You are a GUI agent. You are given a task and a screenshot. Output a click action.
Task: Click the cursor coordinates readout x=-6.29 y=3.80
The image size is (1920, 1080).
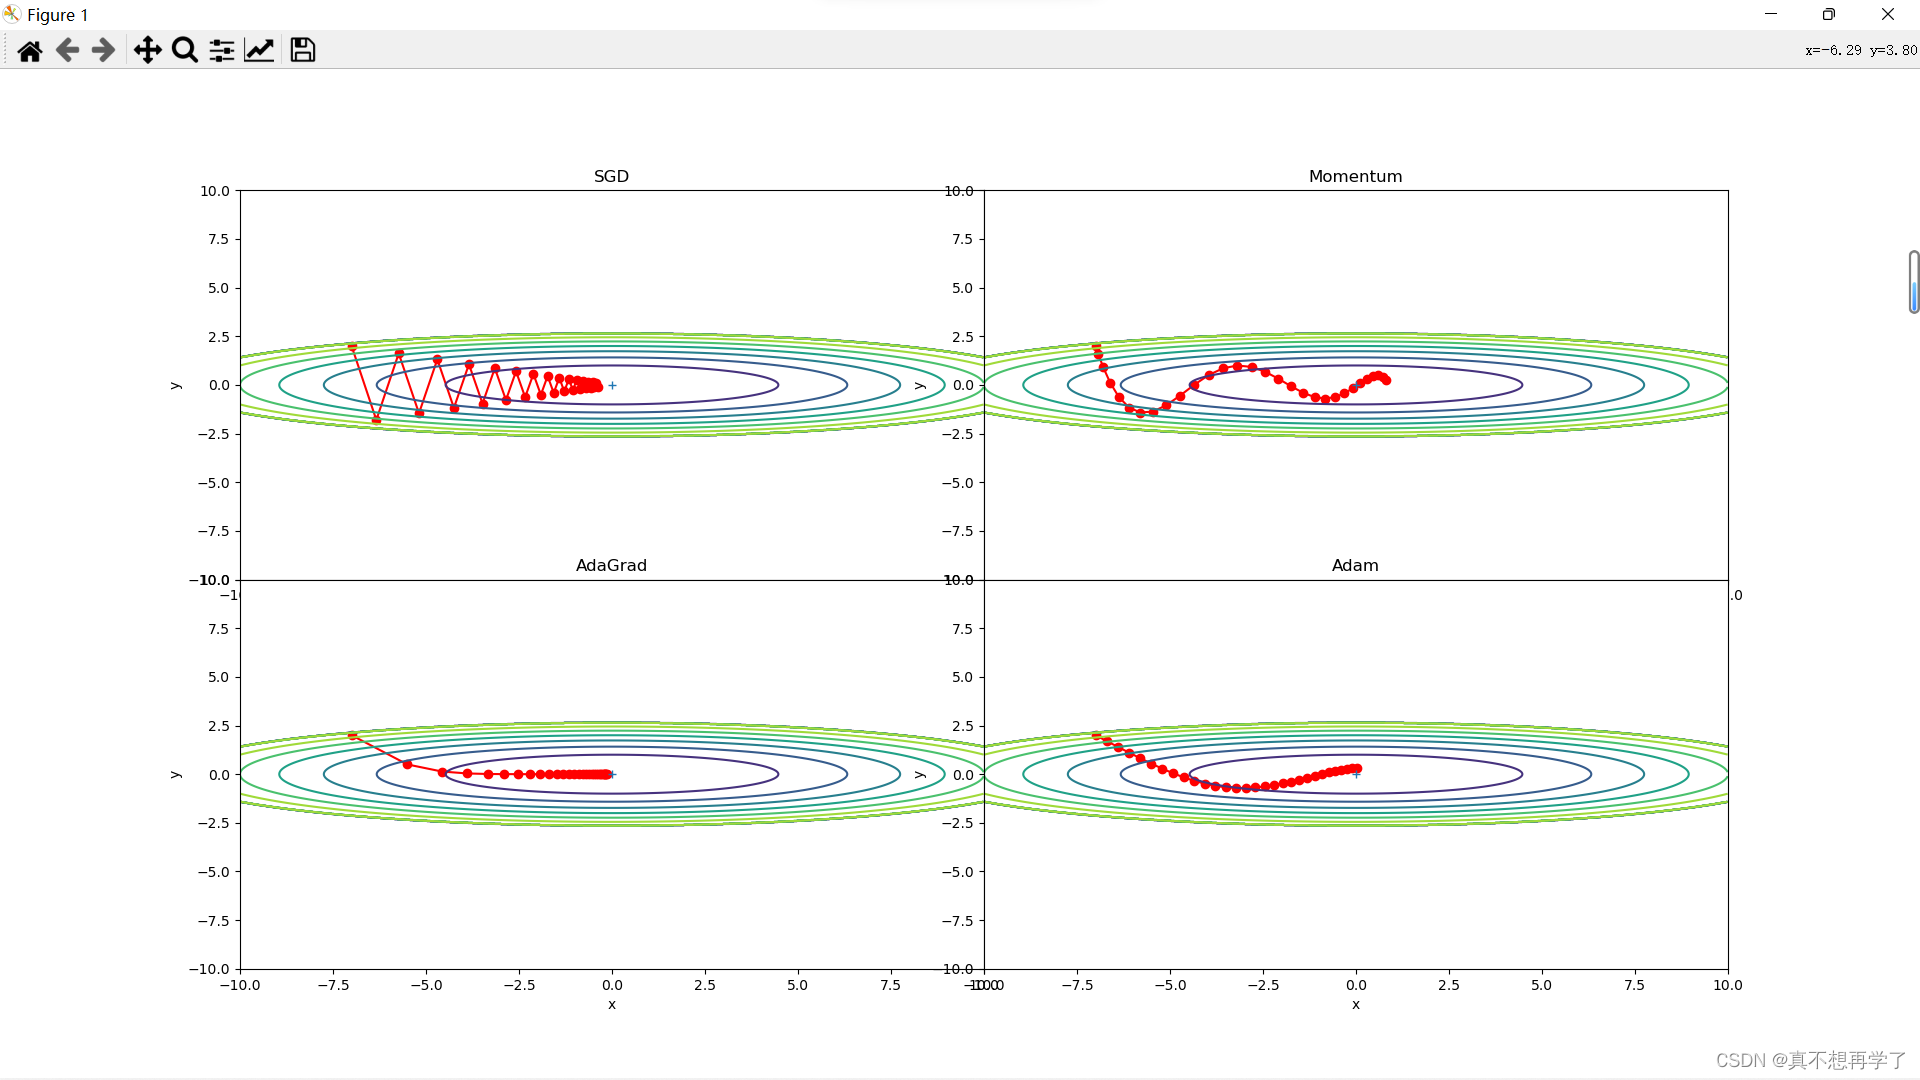point(1861,50)
